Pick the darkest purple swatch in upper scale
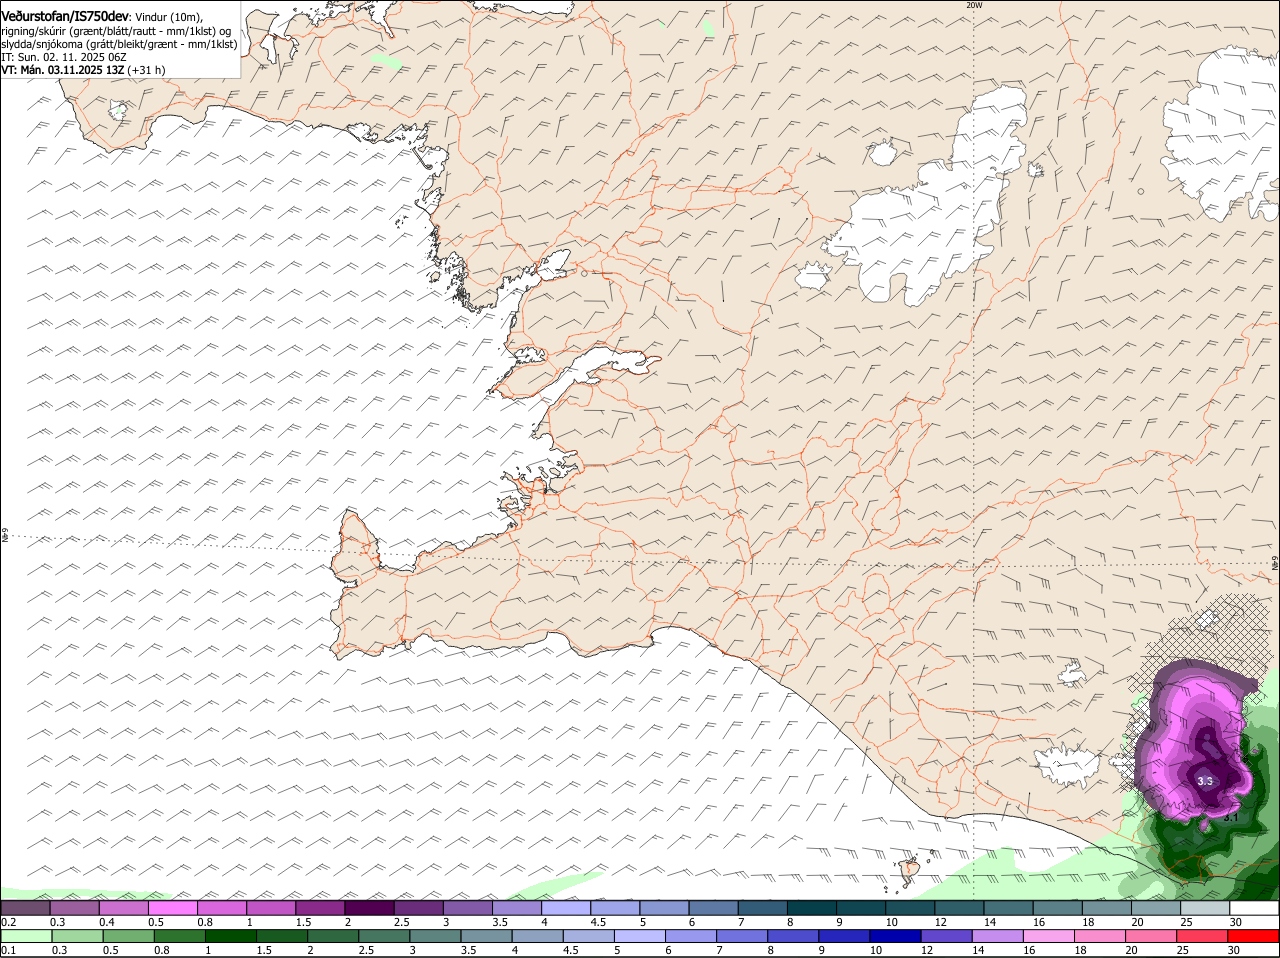 [x=370, y=908]
